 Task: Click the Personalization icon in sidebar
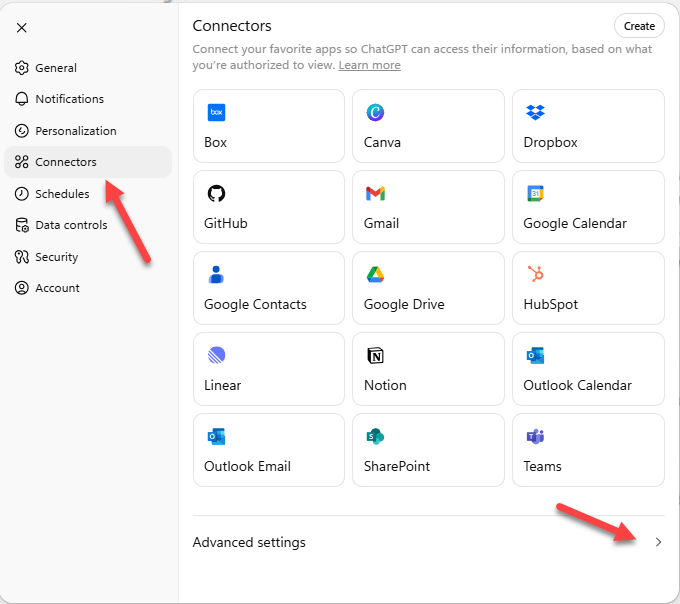tap(21, 131)
